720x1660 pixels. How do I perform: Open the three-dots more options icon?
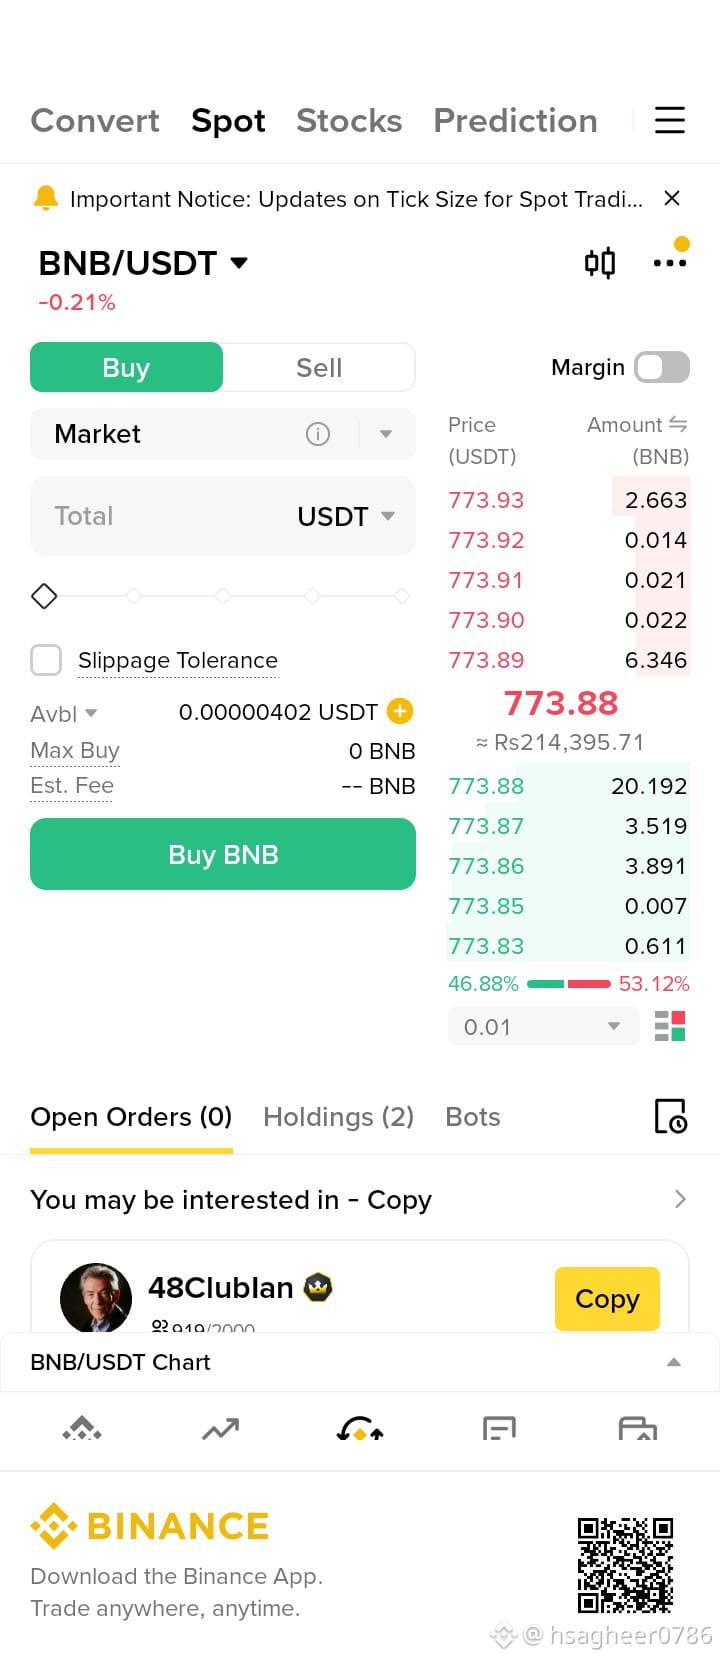click(x=670, y=263)
